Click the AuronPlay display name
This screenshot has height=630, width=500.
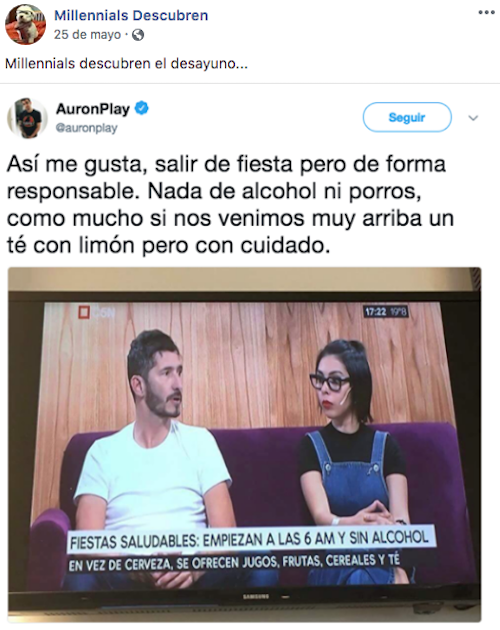coord(93,108)
